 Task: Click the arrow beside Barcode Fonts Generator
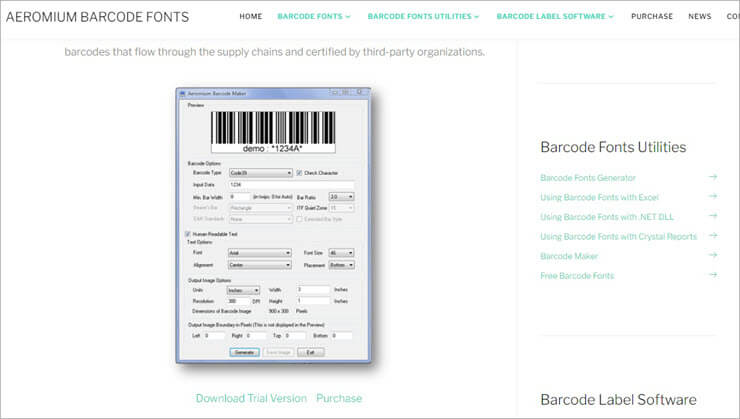coord(713,177)
